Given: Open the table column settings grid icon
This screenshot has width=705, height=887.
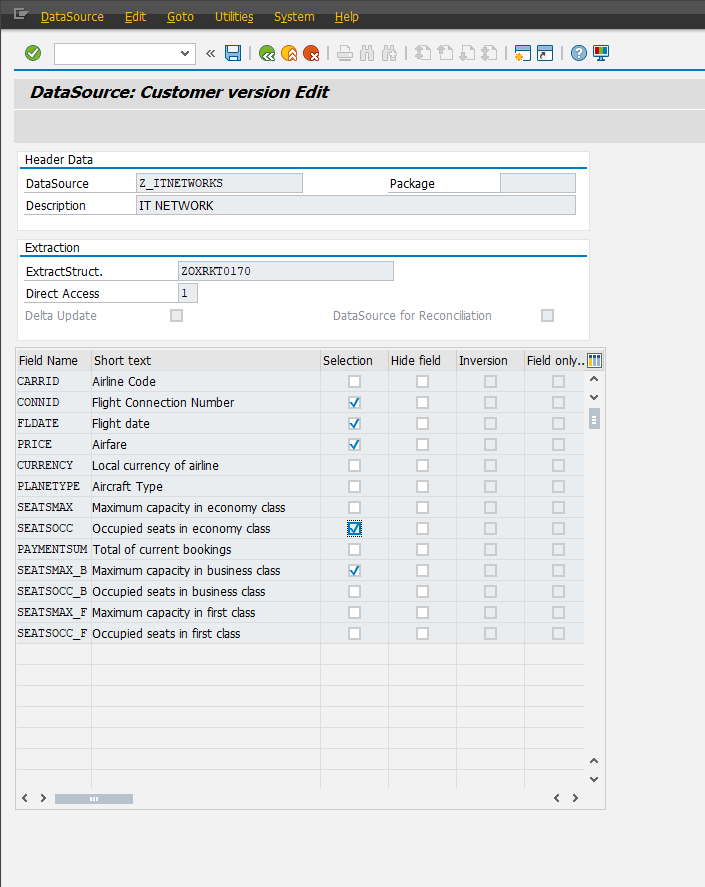Looking at the screenshot, I should coord(594,361).
